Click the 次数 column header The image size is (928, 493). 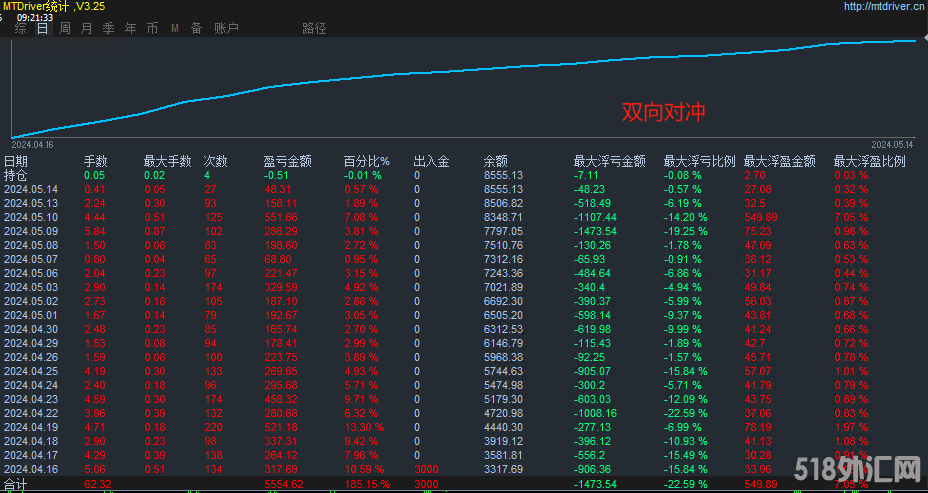215,161
